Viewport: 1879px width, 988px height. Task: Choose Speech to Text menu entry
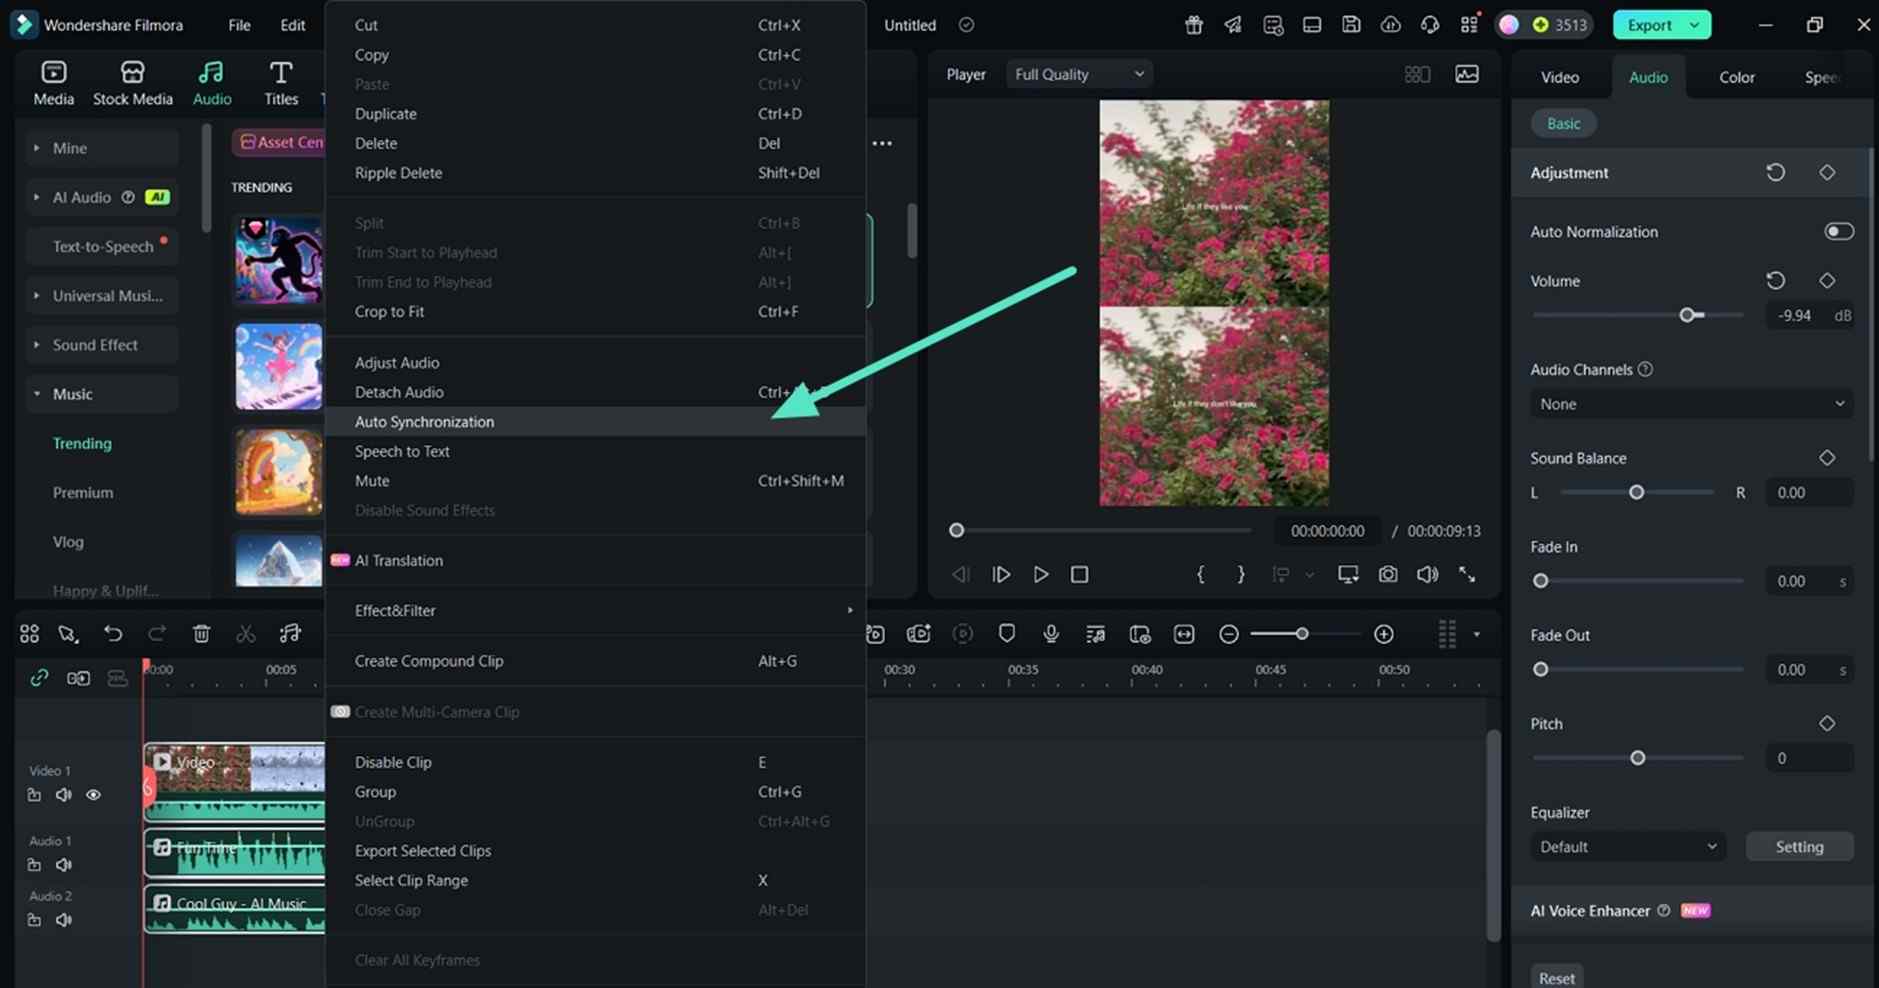(595, 451)
